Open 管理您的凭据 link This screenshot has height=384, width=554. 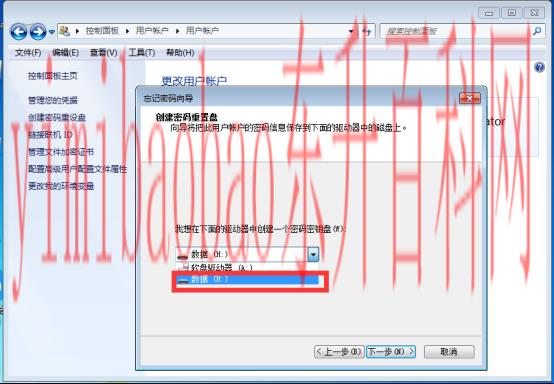(53, 100)
